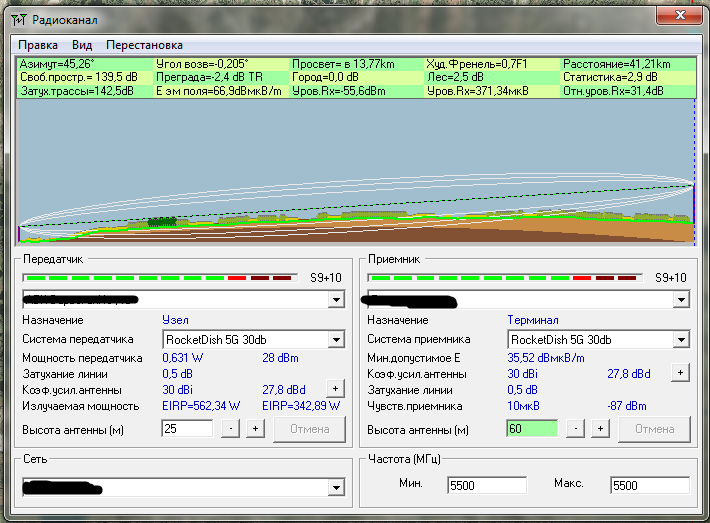This screenshot has height=523, width=710.
Task: Increase transmitter antenna height with plus button
Action: click(255, 428)
